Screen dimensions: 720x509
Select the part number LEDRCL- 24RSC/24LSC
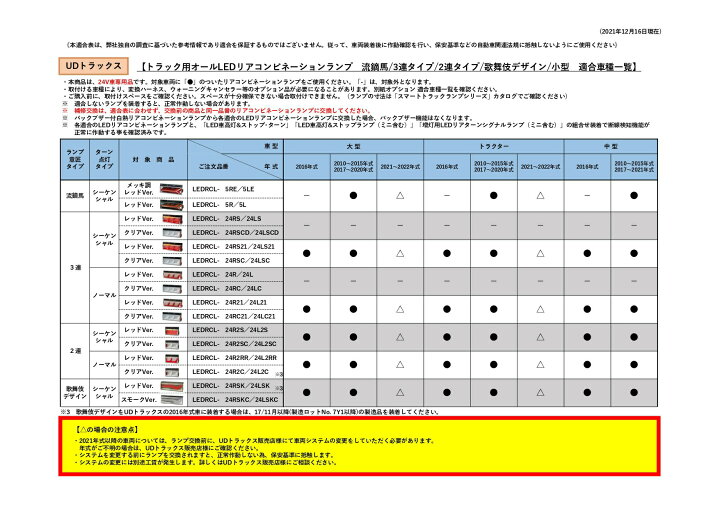tap(231, 260)
